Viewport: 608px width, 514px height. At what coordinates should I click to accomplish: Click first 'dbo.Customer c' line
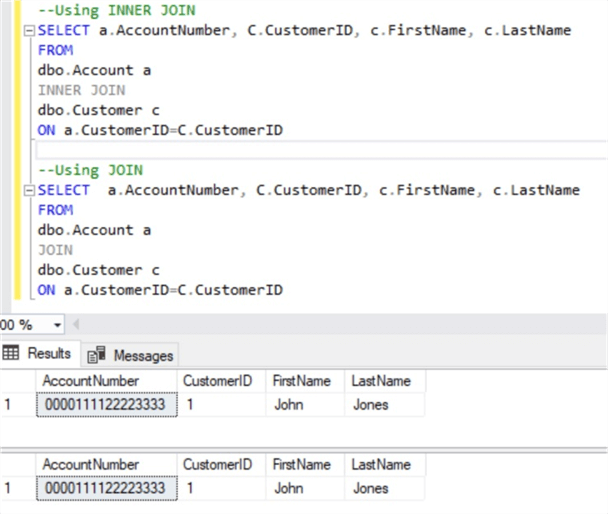98,110
